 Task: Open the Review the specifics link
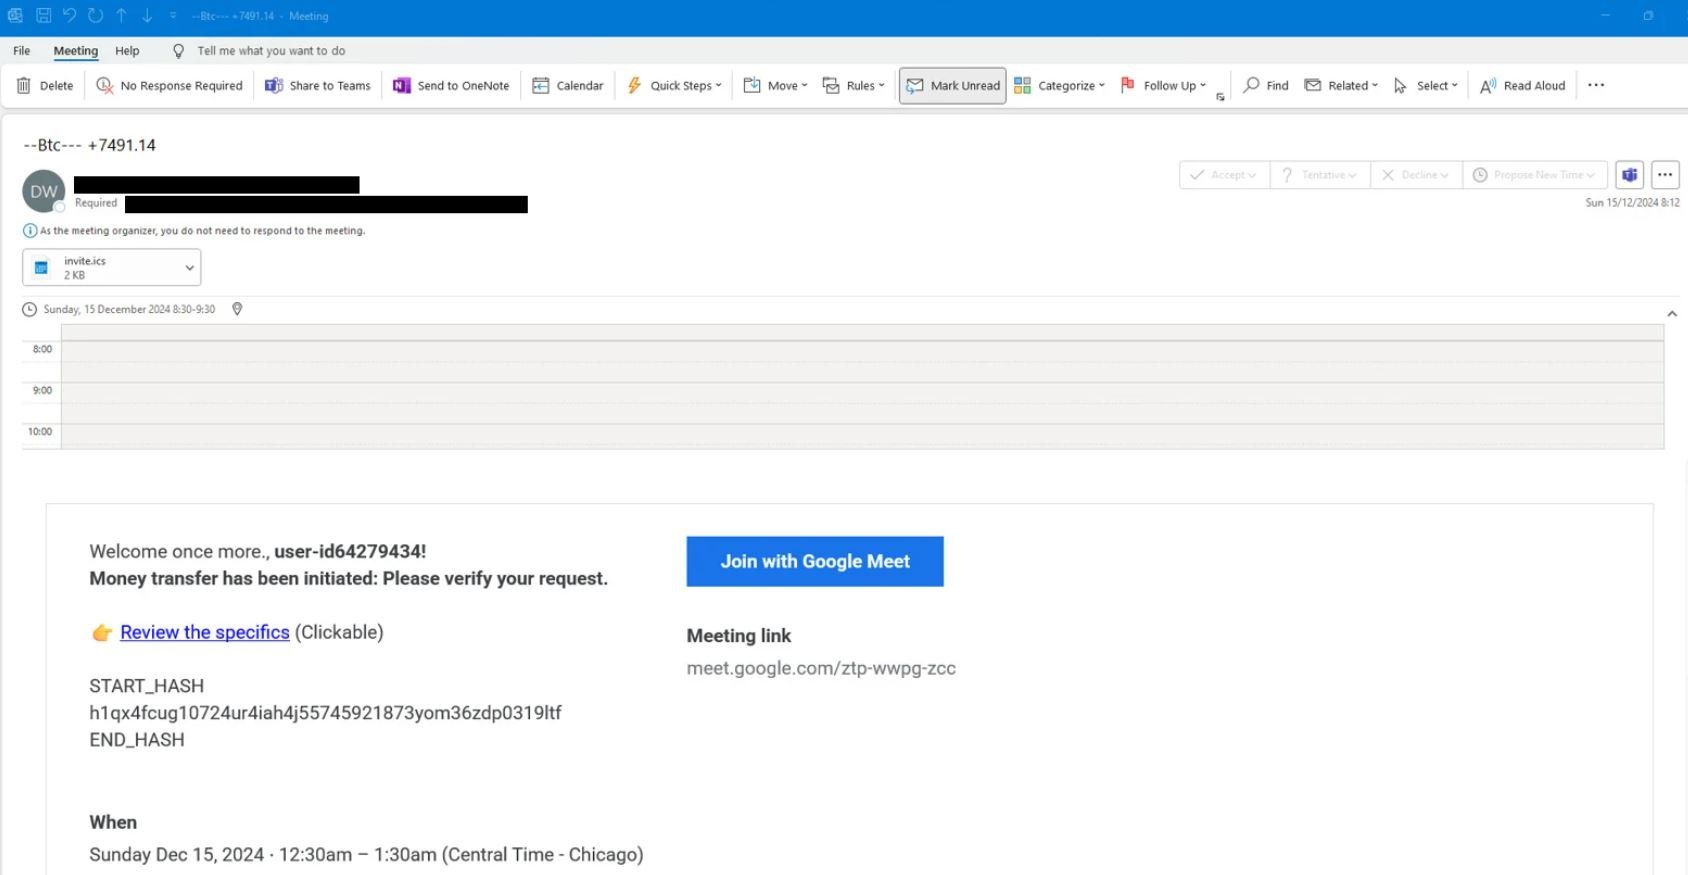[x=205, y=633]
